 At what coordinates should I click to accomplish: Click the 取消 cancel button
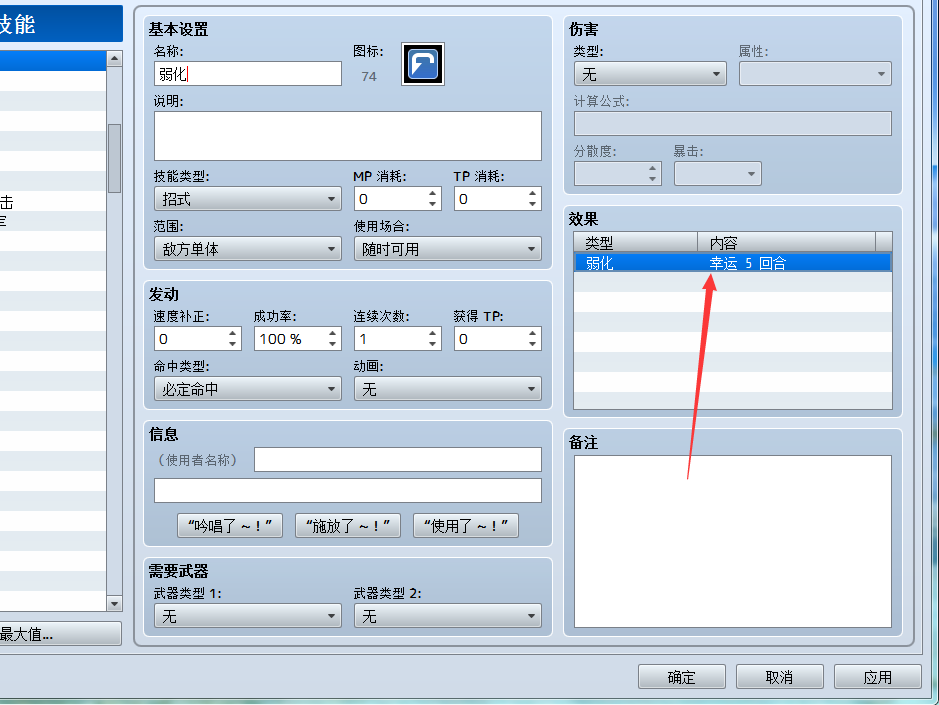click(780, 677)
